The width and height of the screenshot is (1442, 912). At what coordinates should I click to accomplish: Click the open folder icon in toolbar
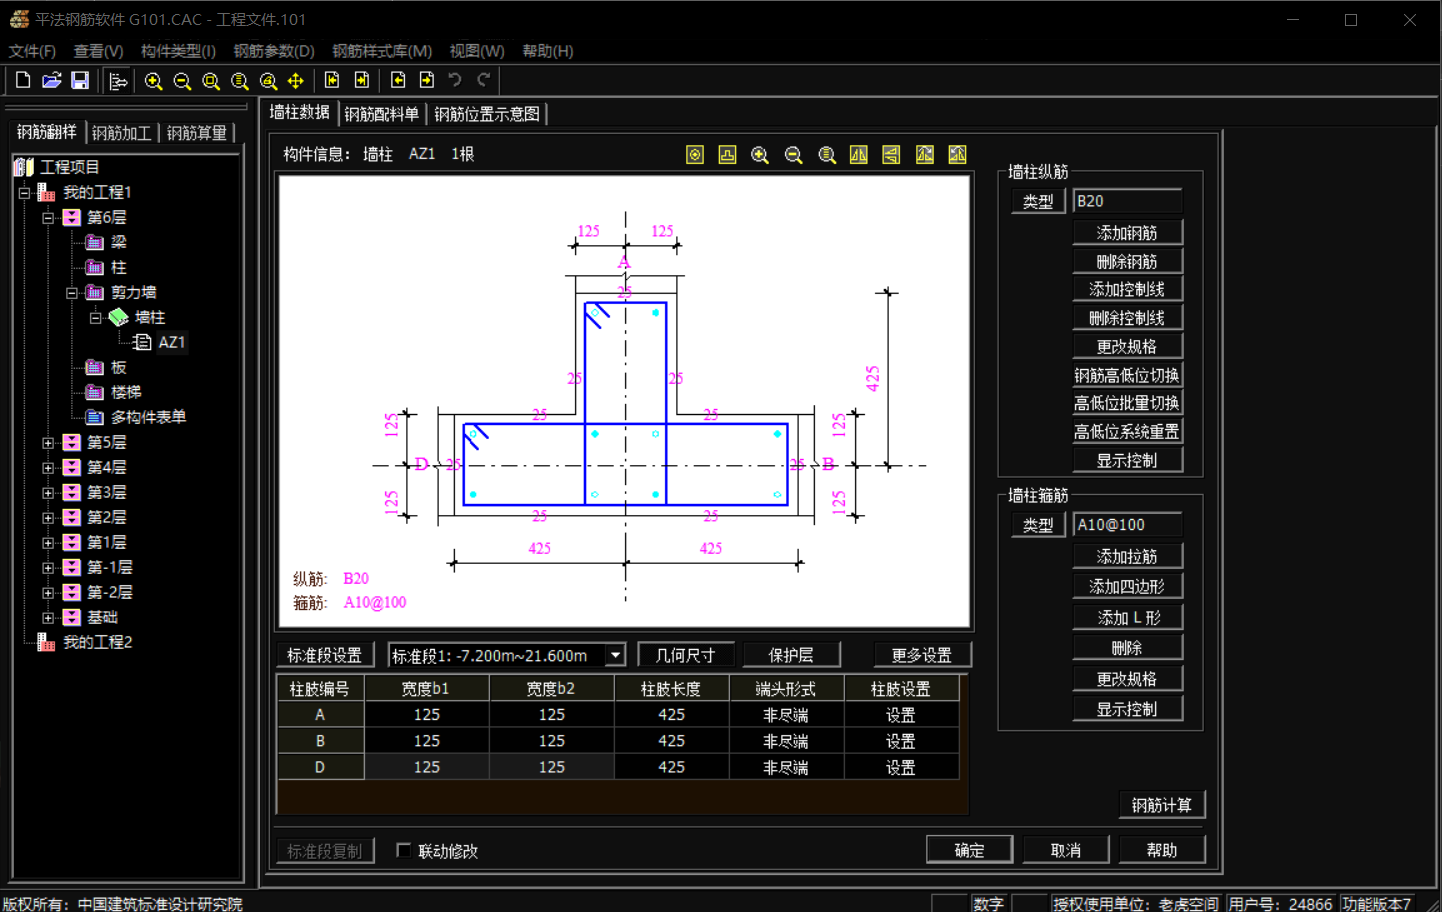tap(51, 81)
